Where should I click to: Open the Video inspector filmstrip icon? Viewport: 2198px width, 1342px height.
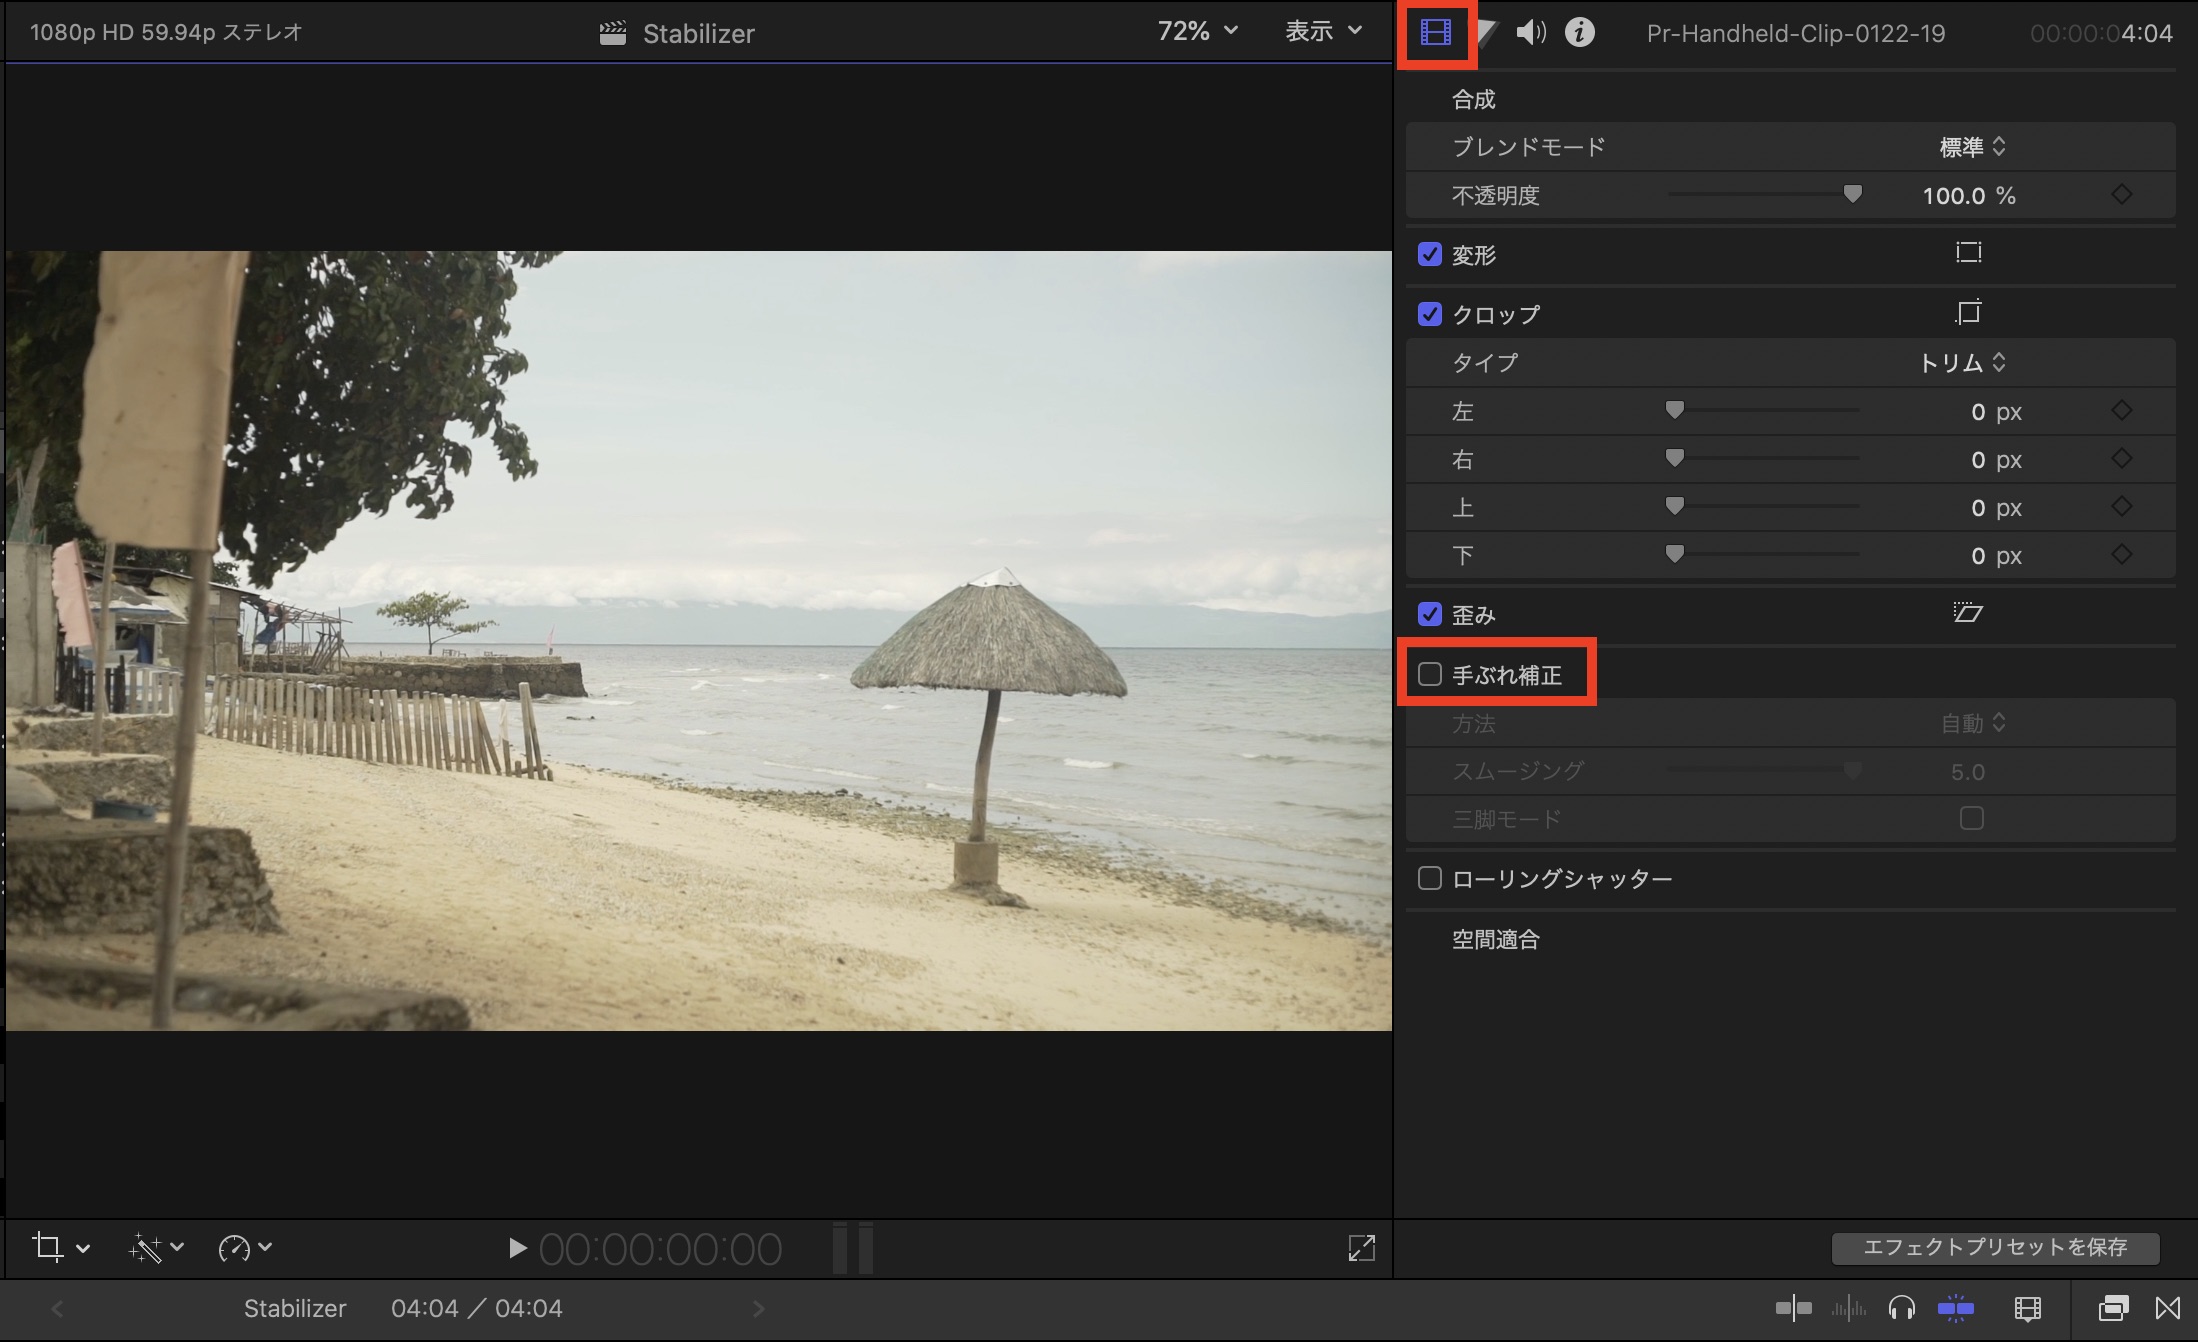tap(1435, 33)
